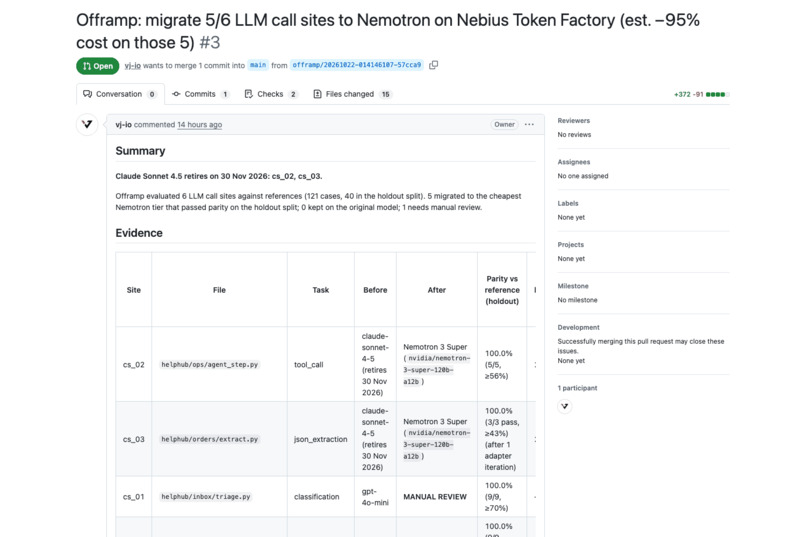Viewport: 806px width, 537px height.
Task: Click the '#3' pull request number
Action: (x=209, y=43)
